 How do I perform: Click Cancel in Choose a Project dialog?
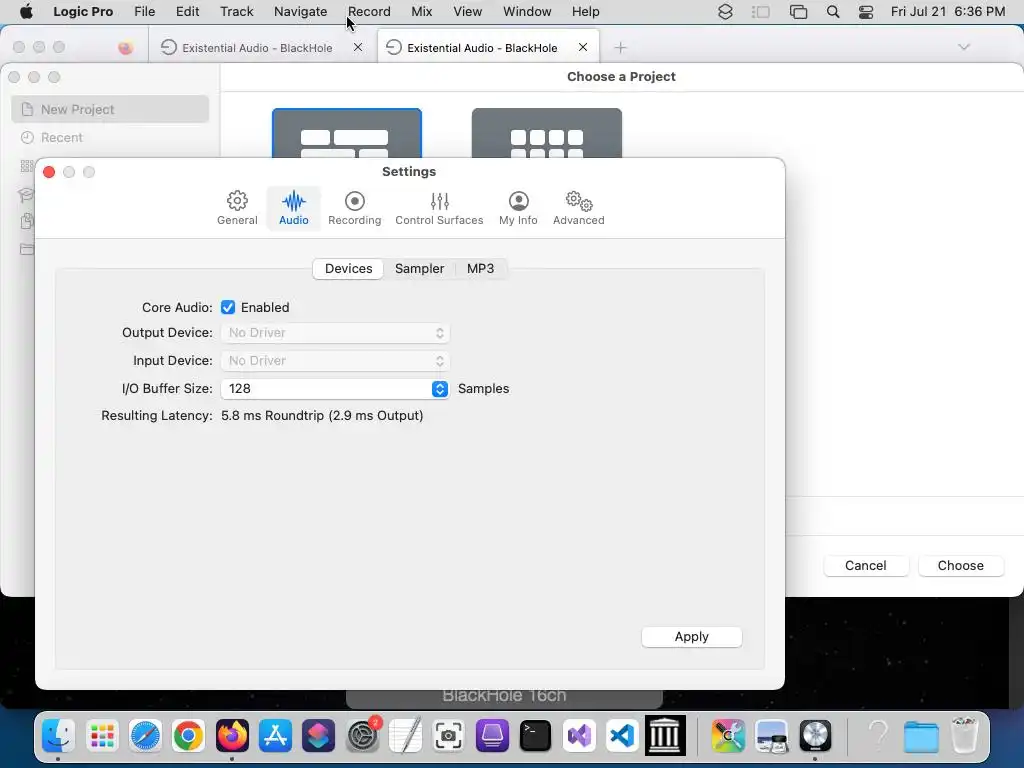click(866, 566)
